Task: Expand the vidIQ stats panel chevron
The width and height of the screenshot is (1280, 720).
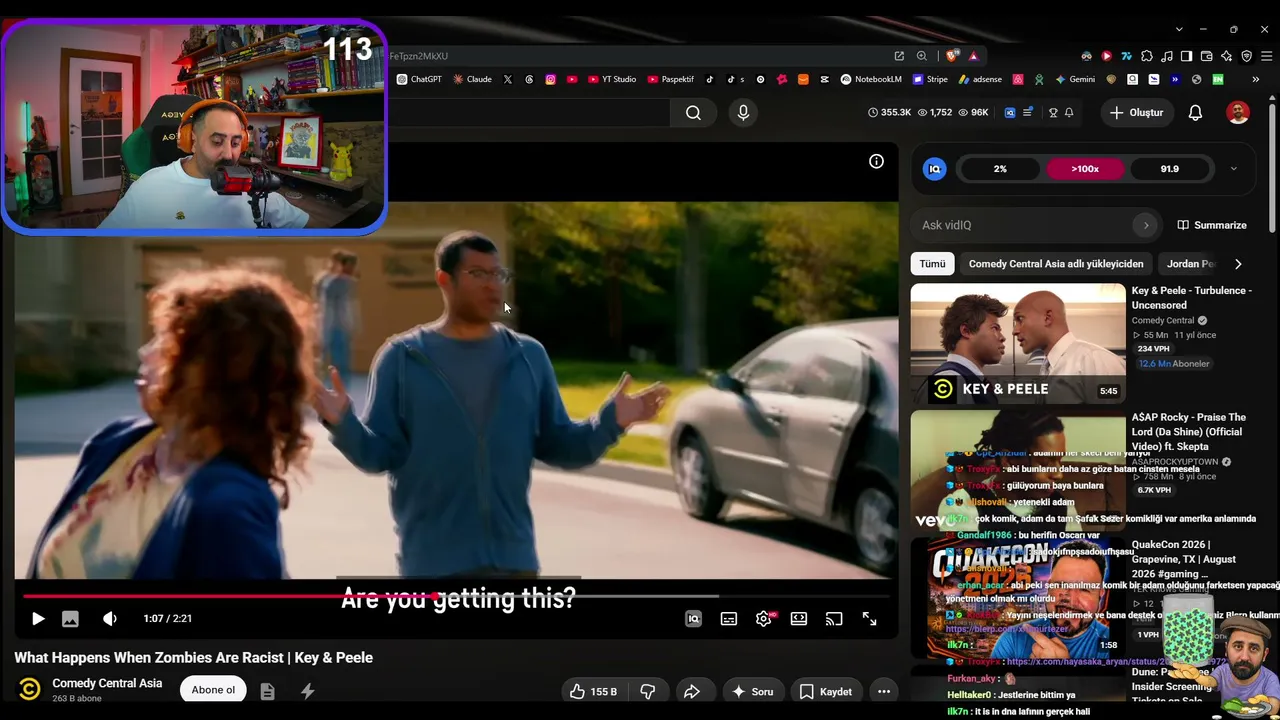Action: tap(1233, 169)
